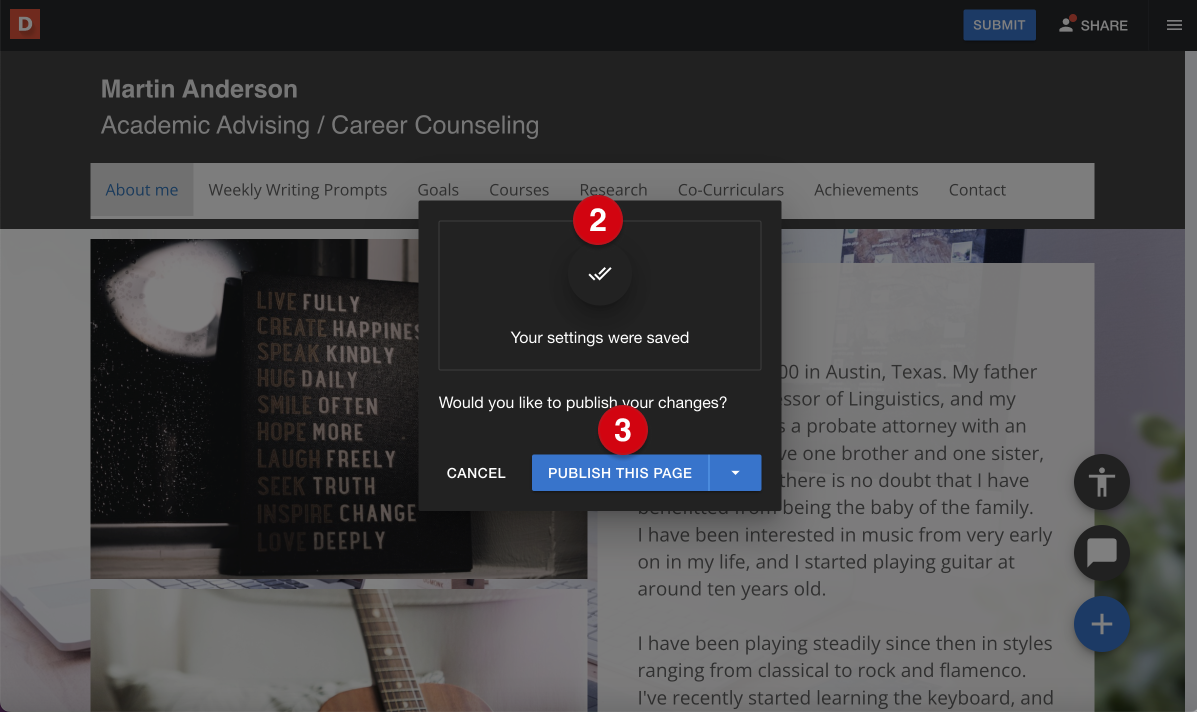
Task: Click the blue plus add button
Action: click(x=1102, y=624)
